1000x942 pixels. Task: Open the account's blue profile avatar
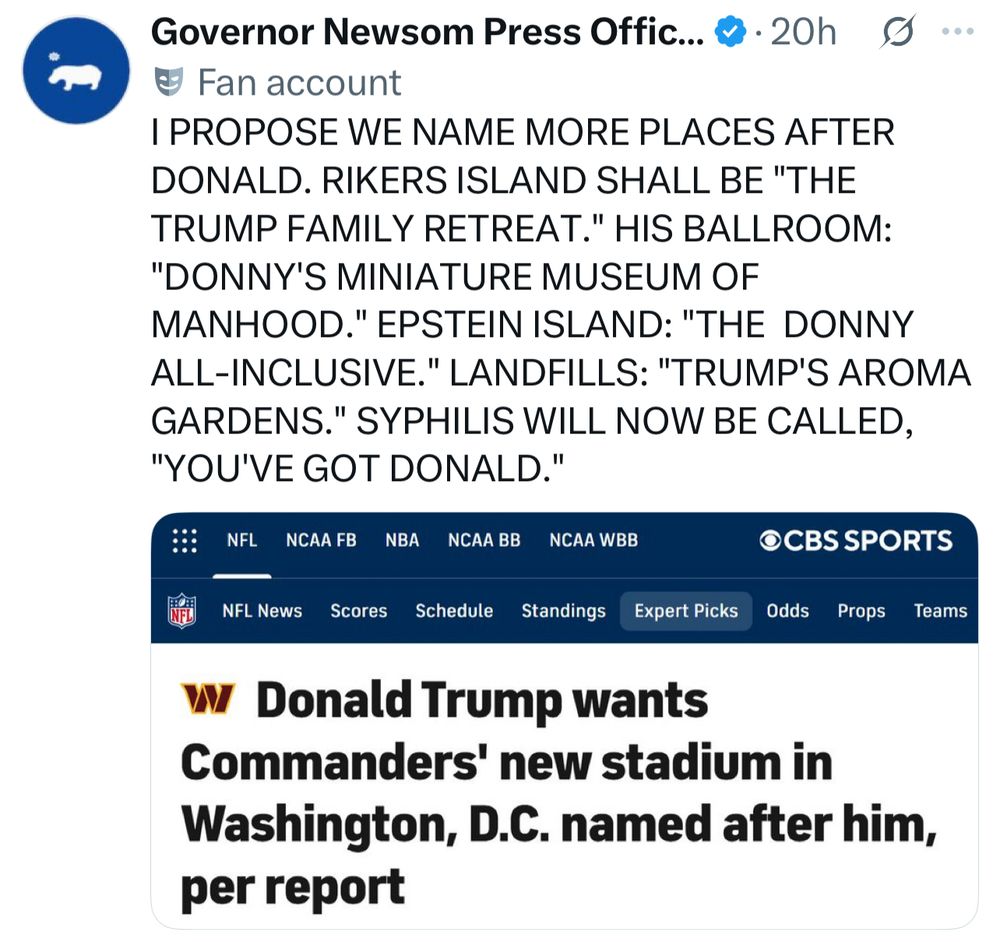click(76, 70)
